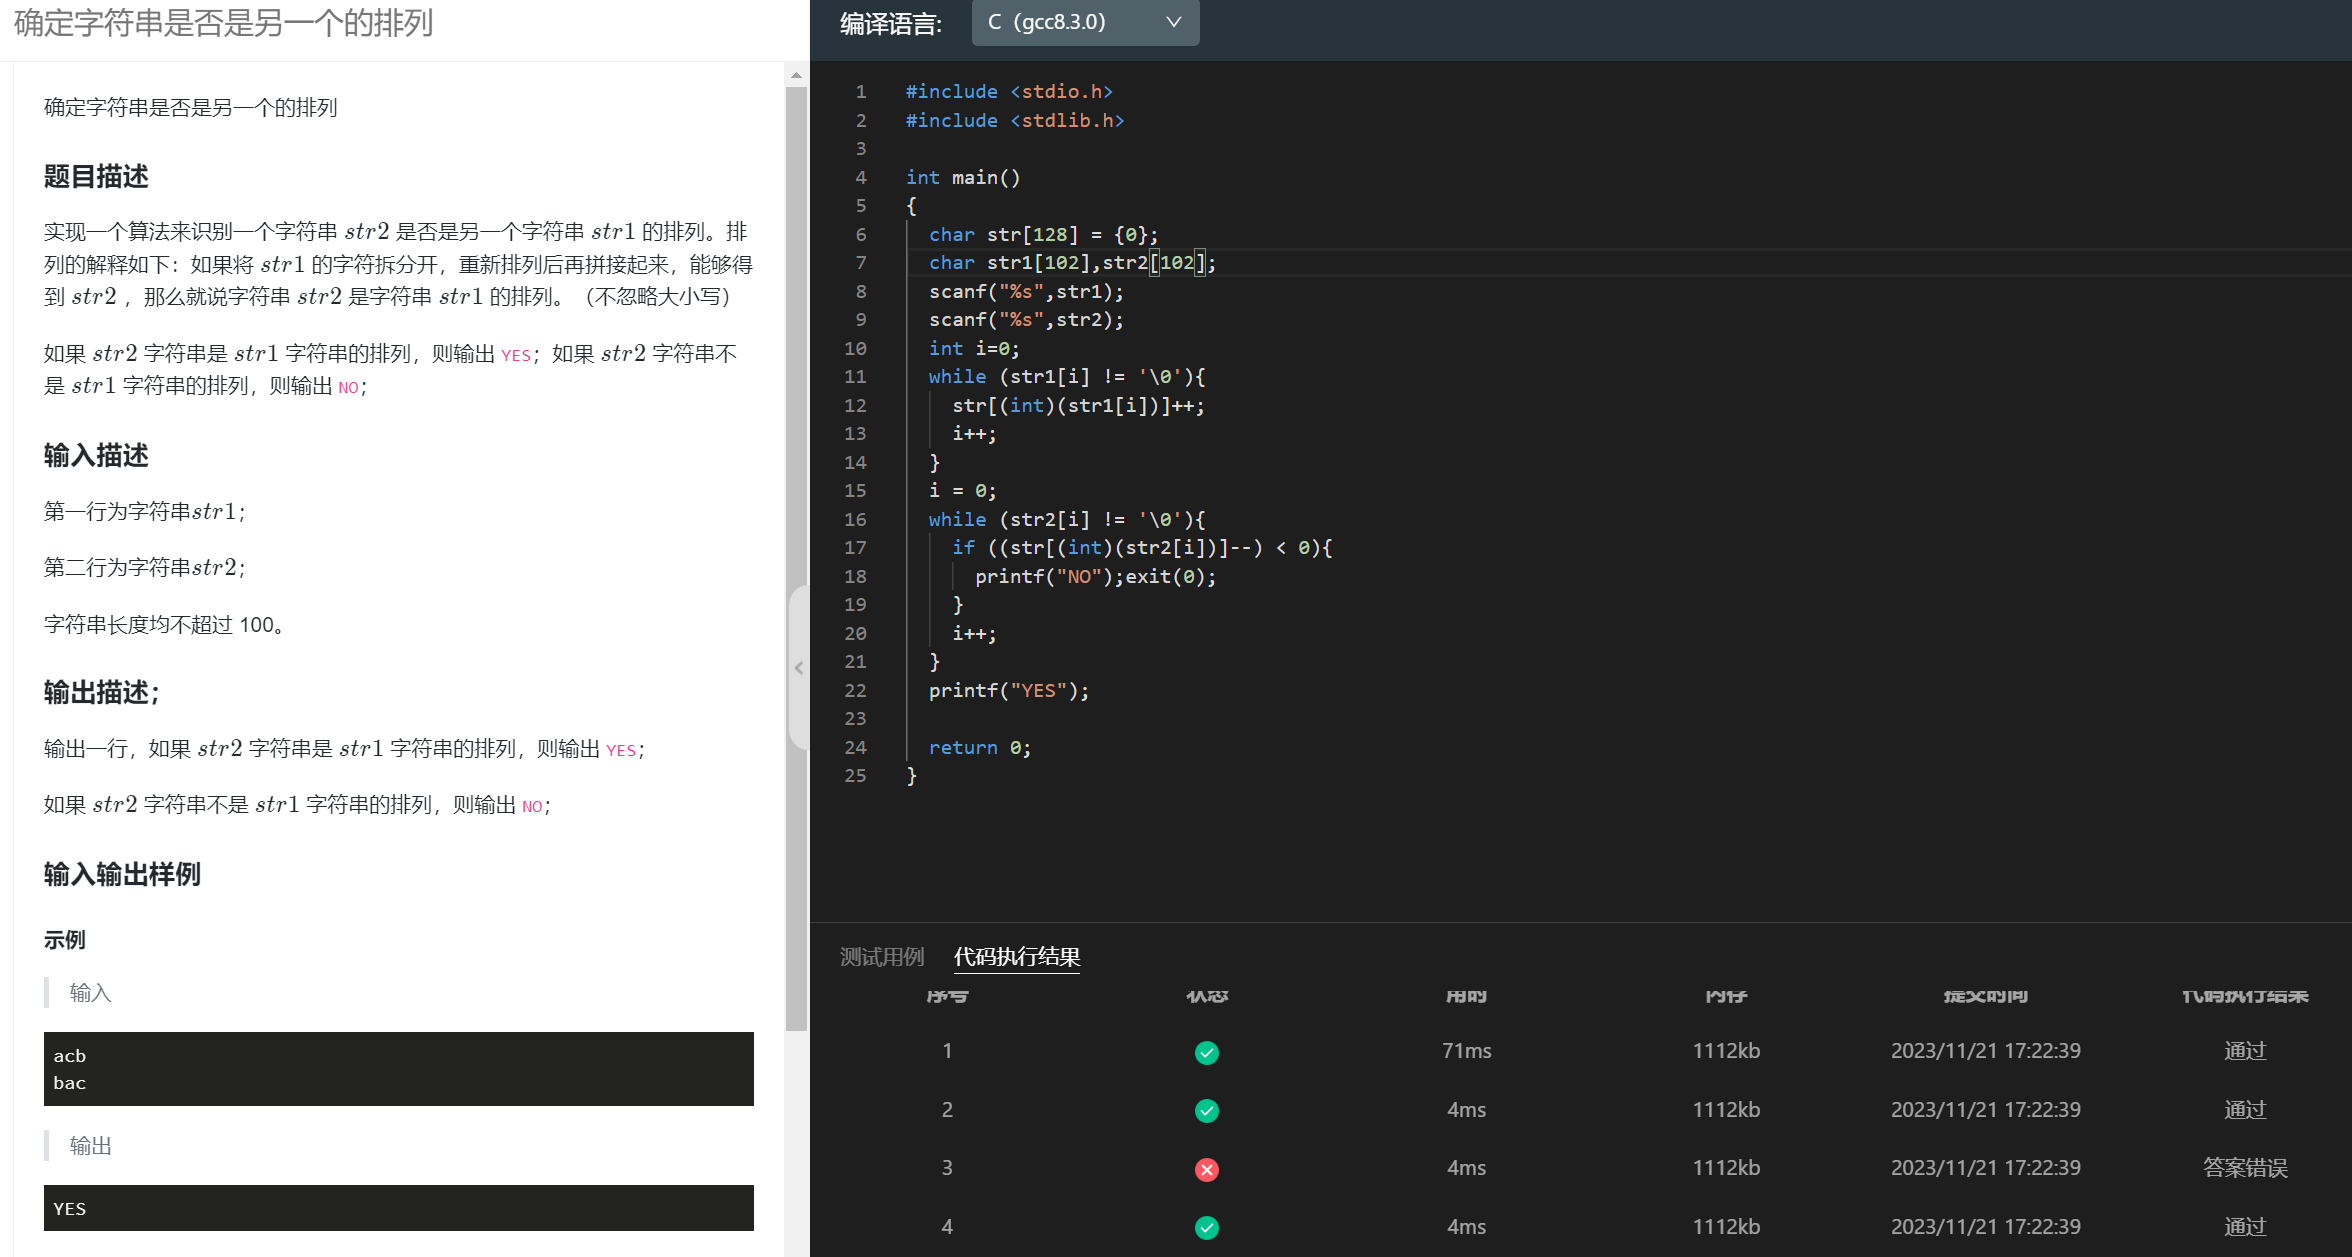Click the 通过 result in row 4
This screenshot has width=2352, height=1257.
coord(2245,1227)
